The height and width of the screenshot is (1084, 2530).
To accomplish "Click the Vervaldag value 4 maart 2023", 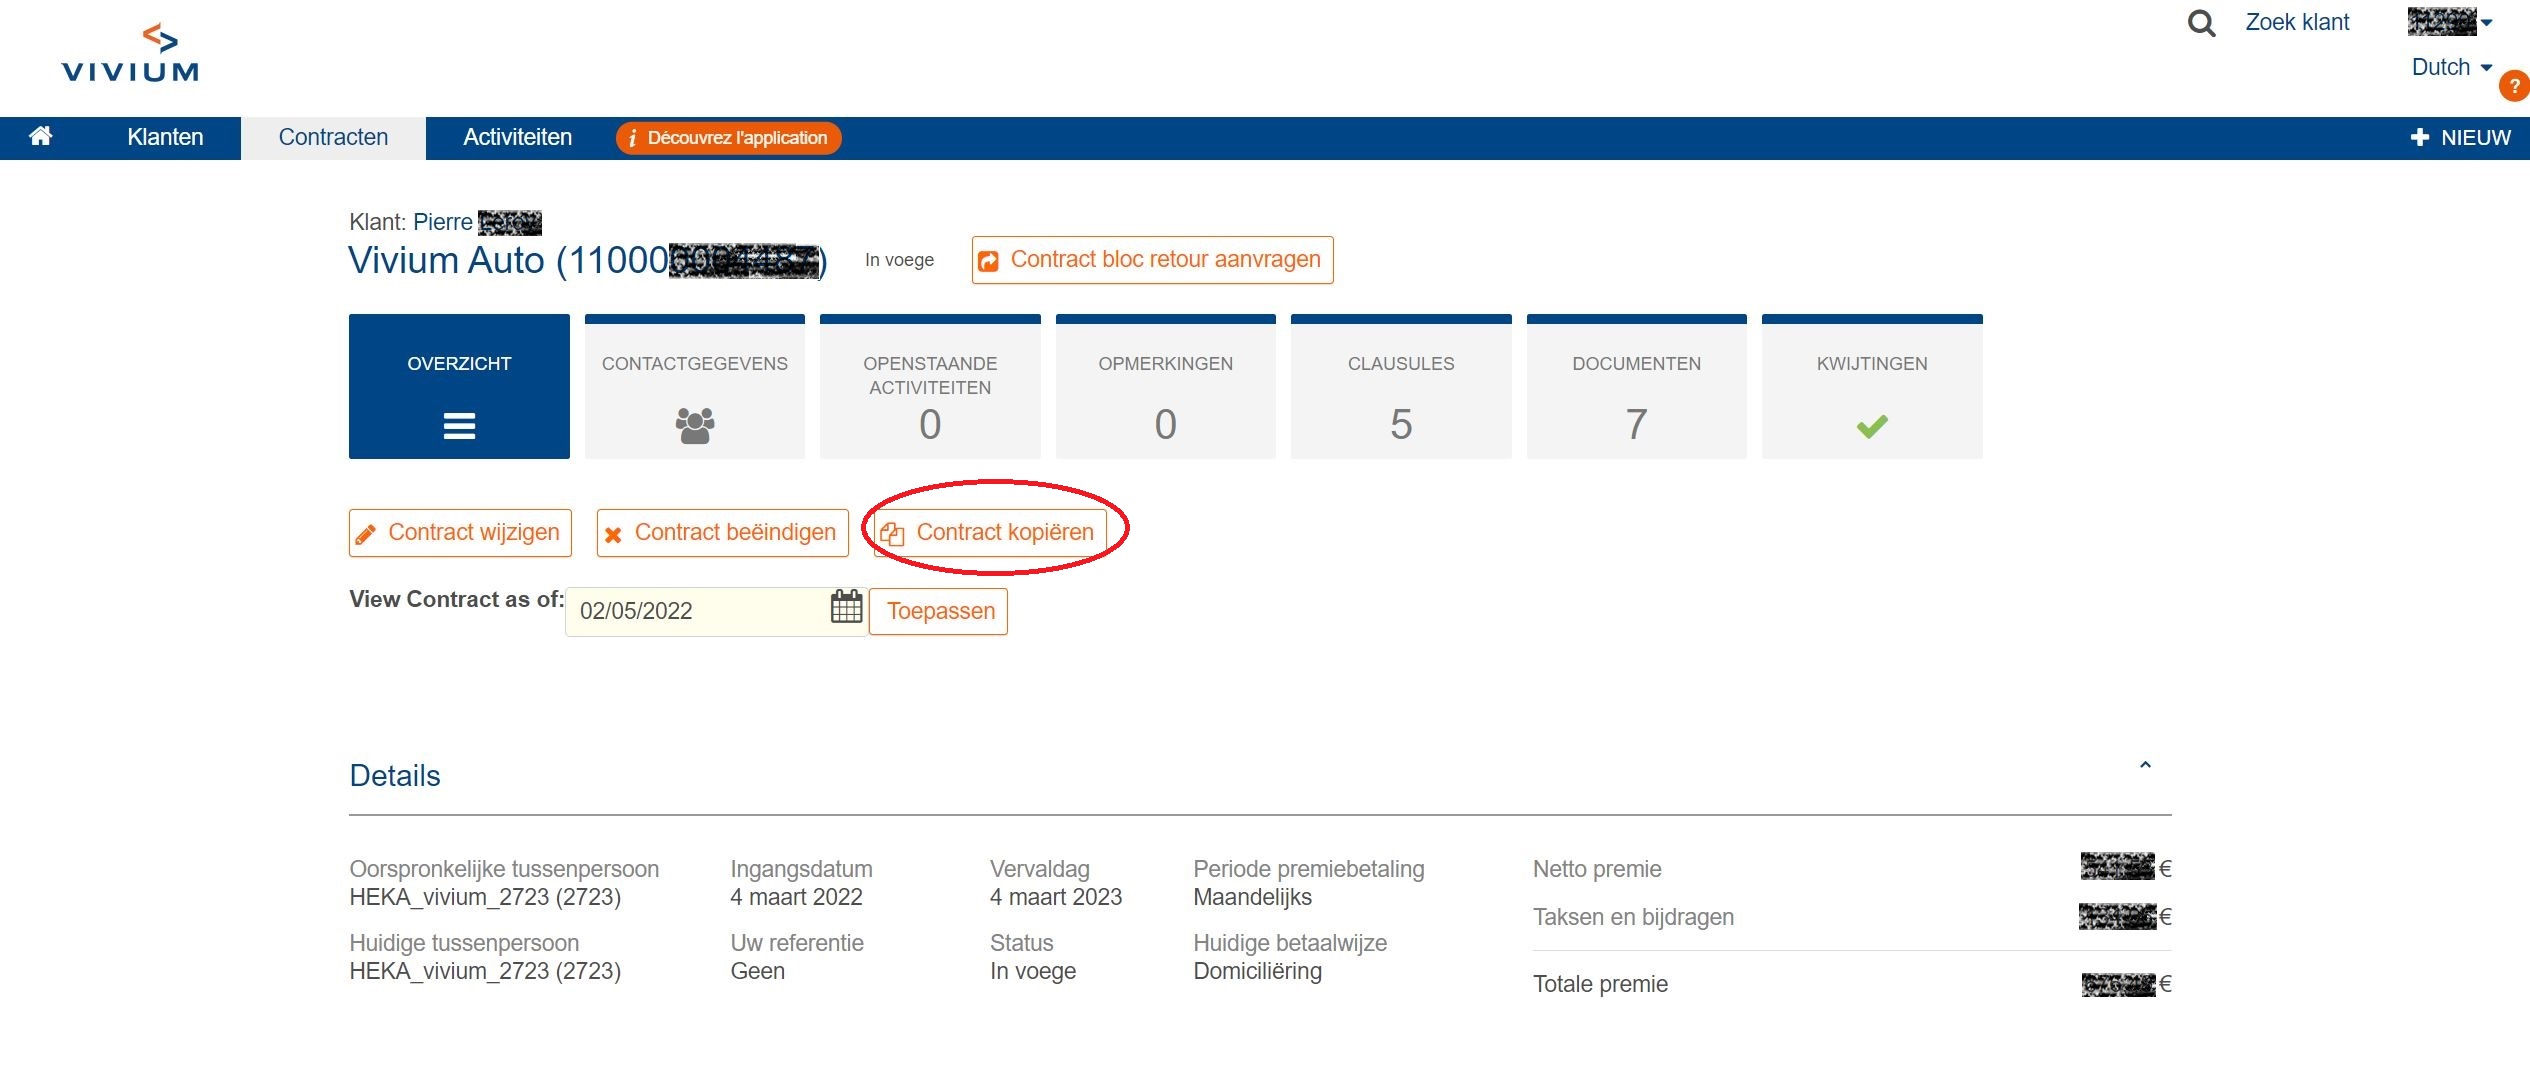I will [1056, 897].
